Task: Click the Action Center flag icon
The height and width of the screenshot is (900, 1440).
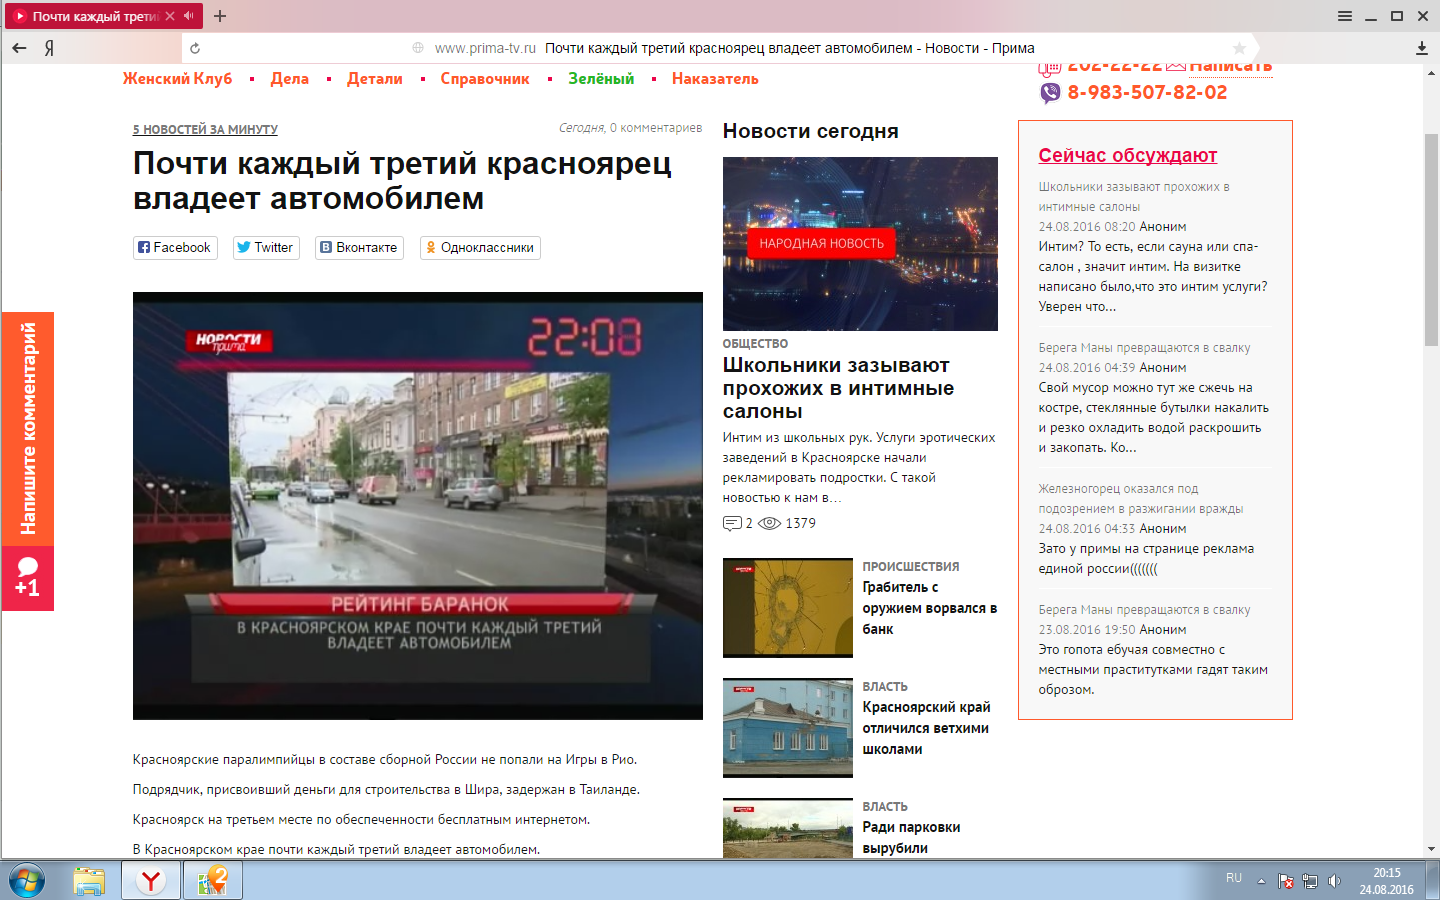Action: point(1286,881)
